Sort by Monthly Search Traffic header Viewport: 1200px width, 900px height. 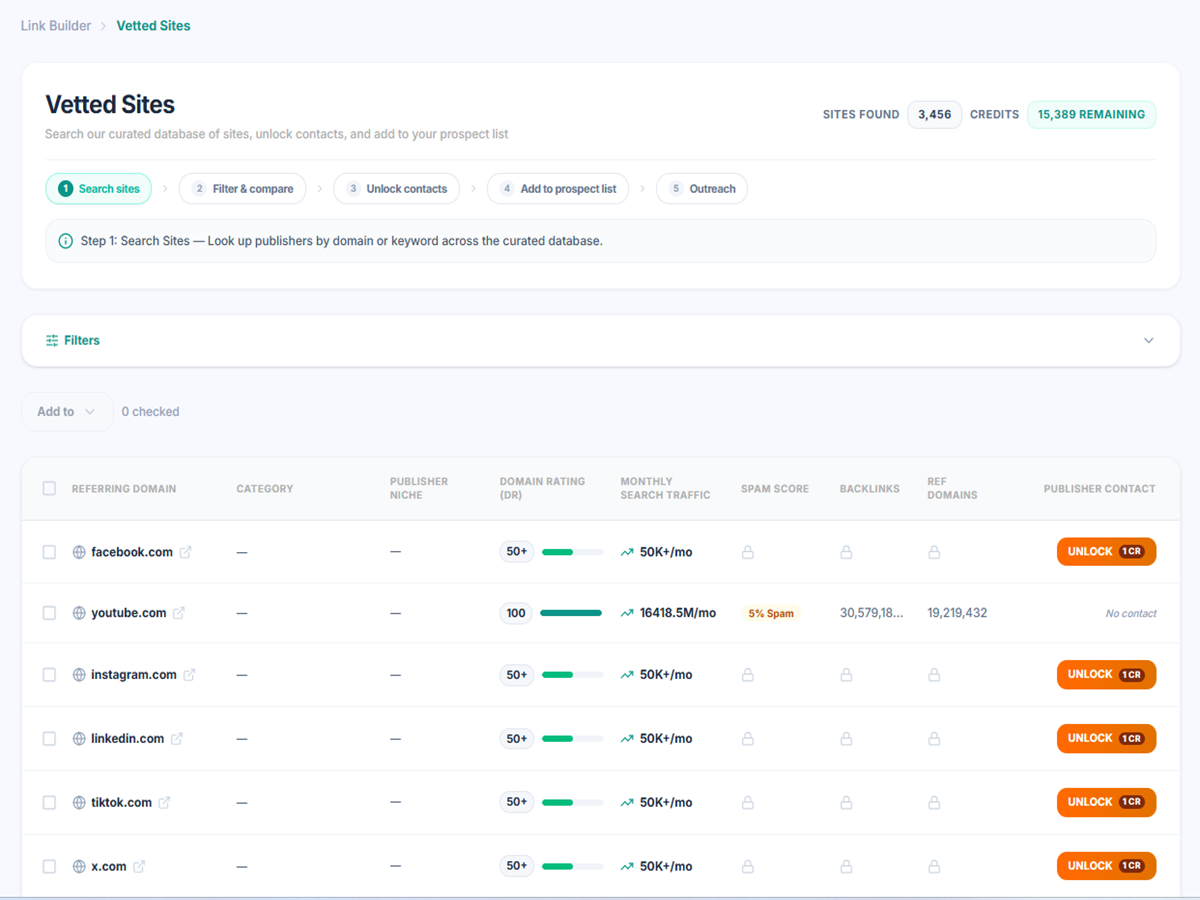[x=665, y=489]
